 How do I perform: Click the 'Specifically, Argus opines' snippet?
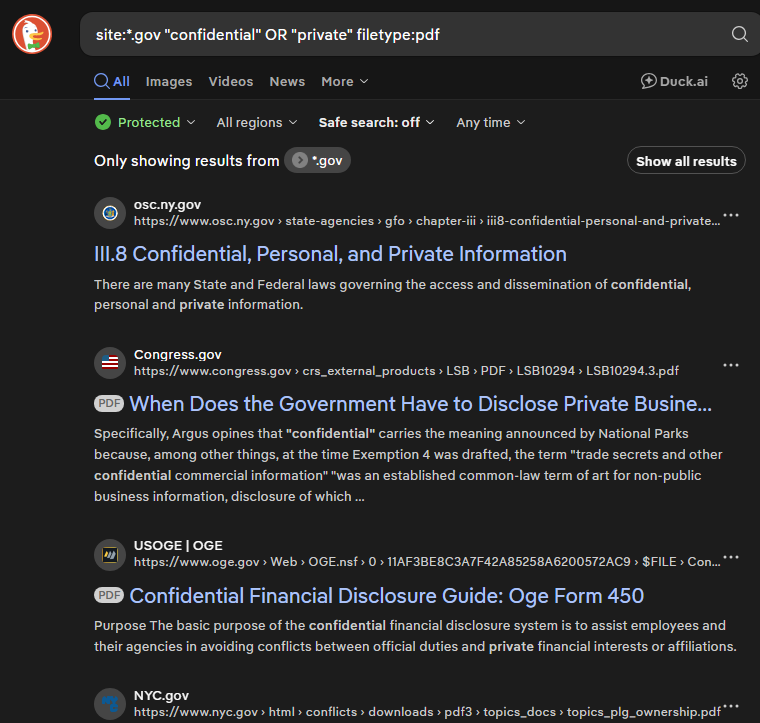click(408, 465)
